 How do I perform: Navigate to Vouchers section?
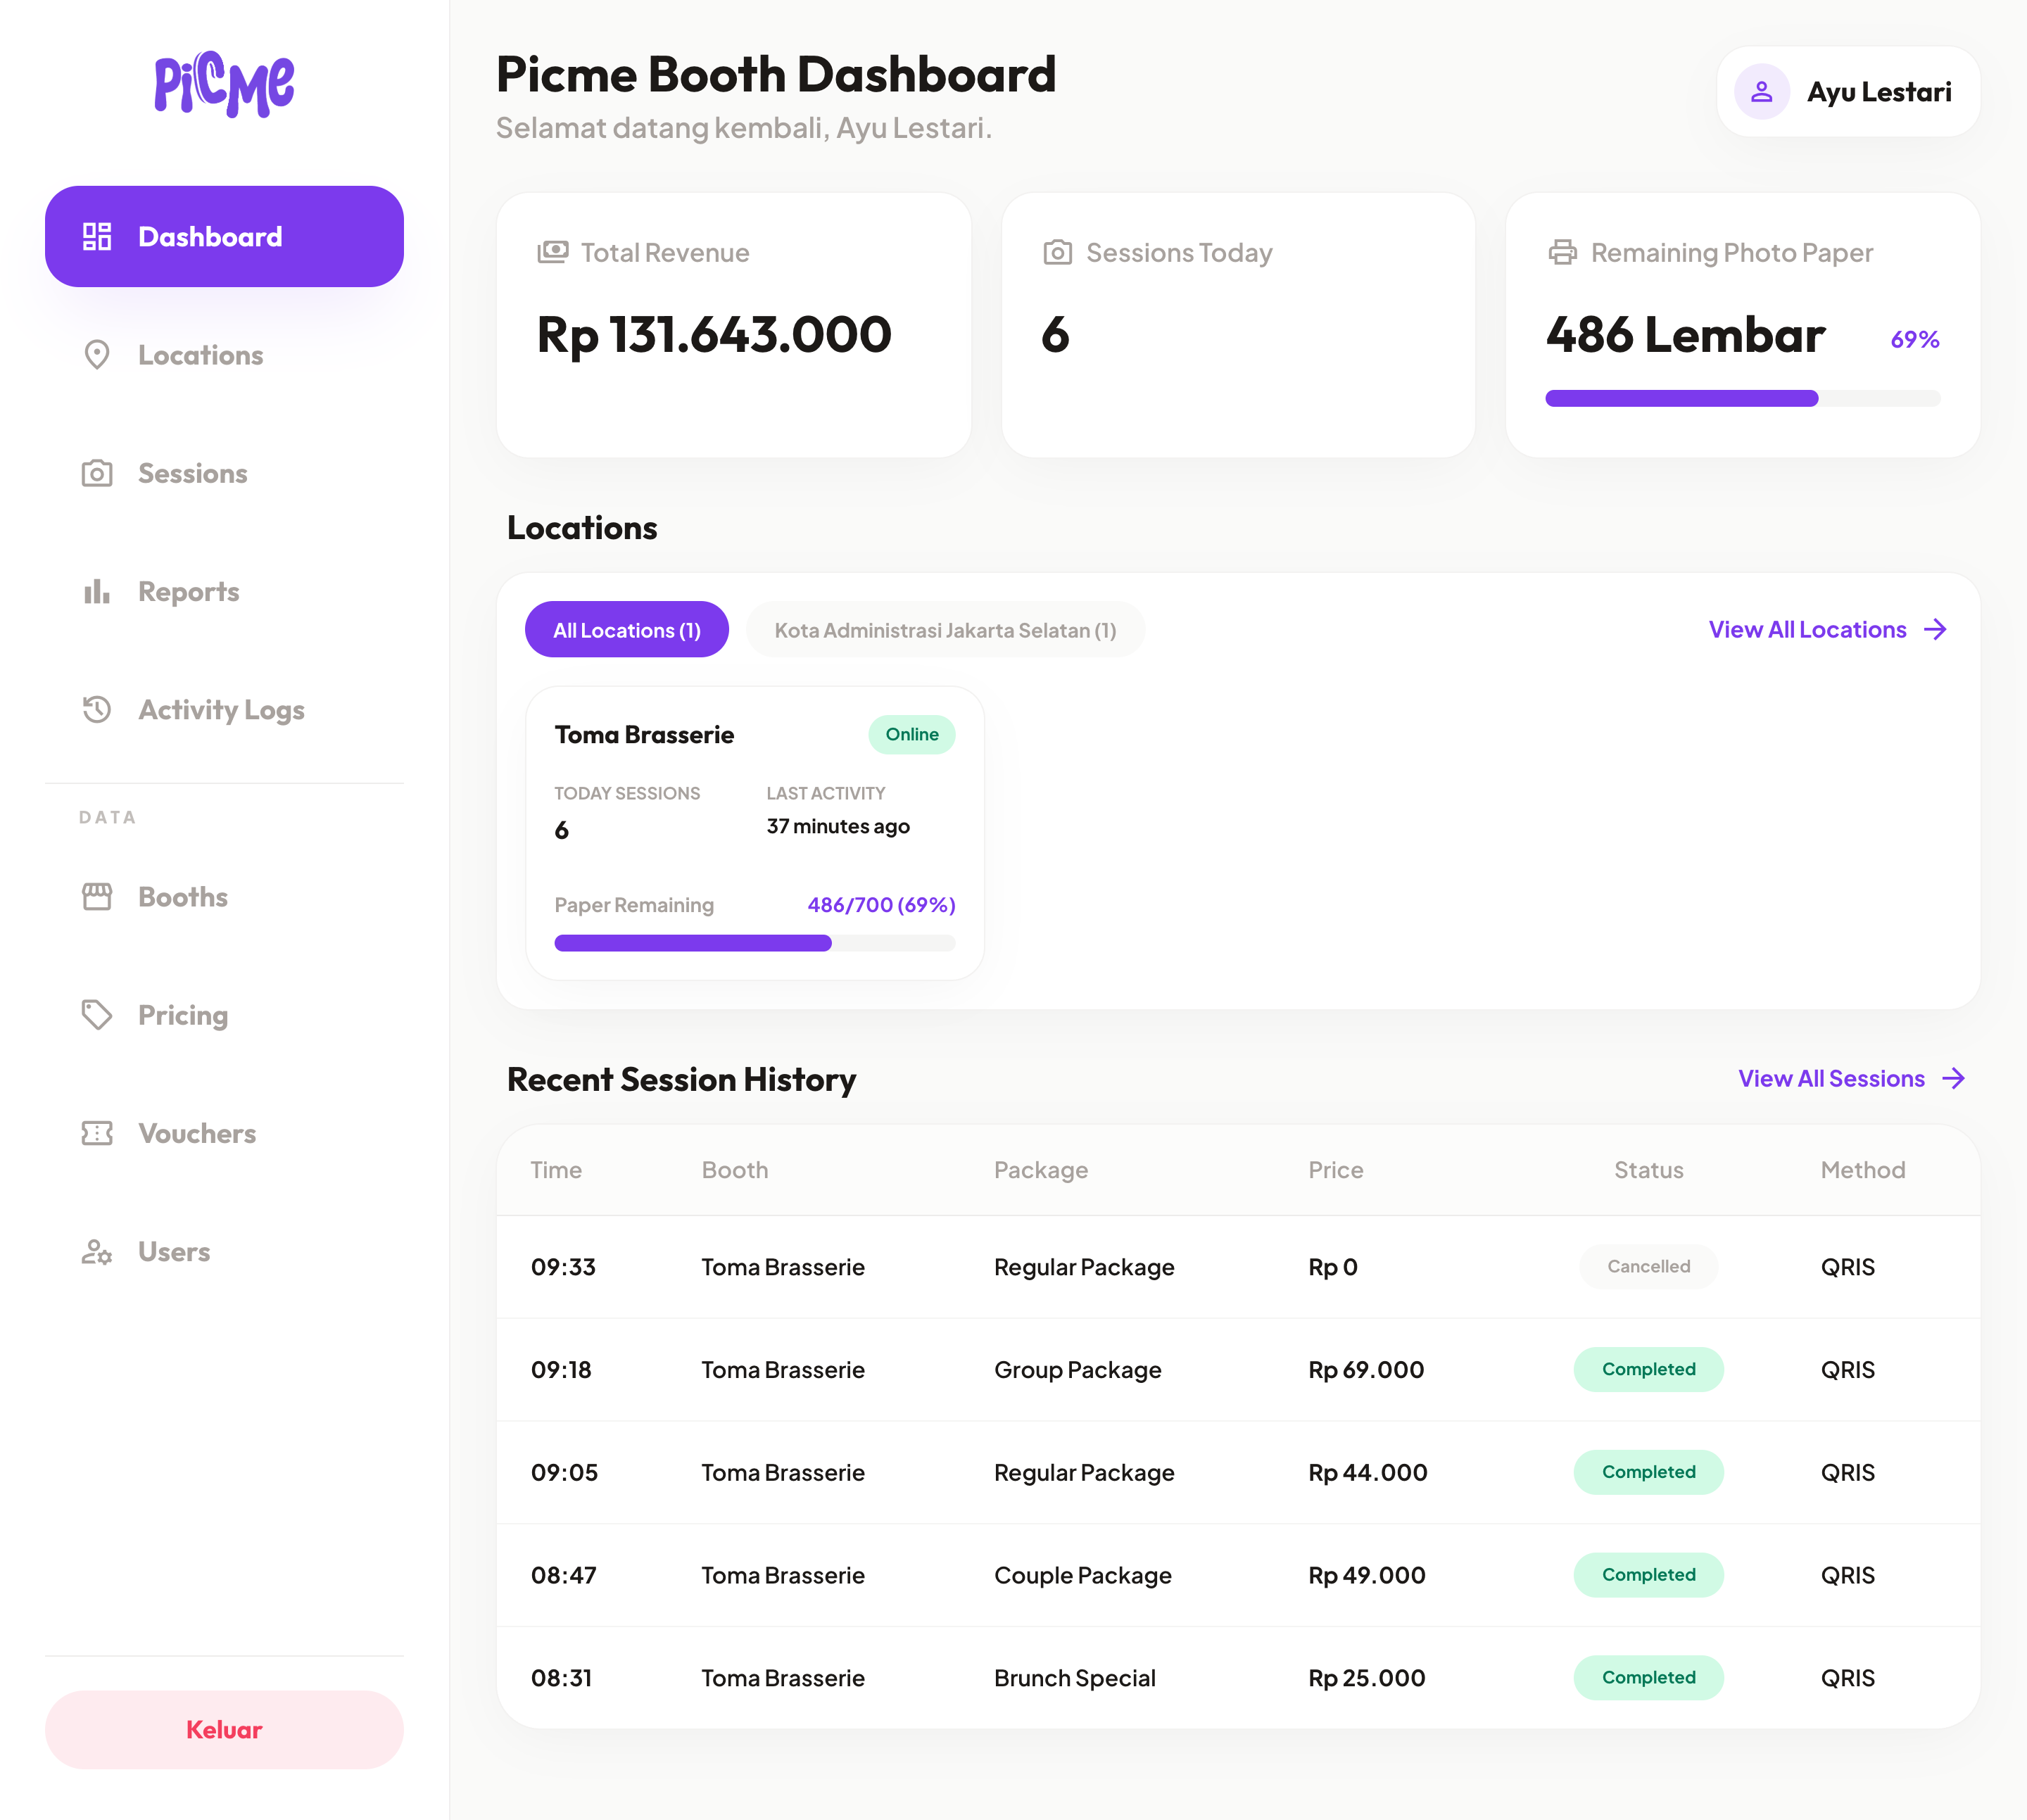224,1133
